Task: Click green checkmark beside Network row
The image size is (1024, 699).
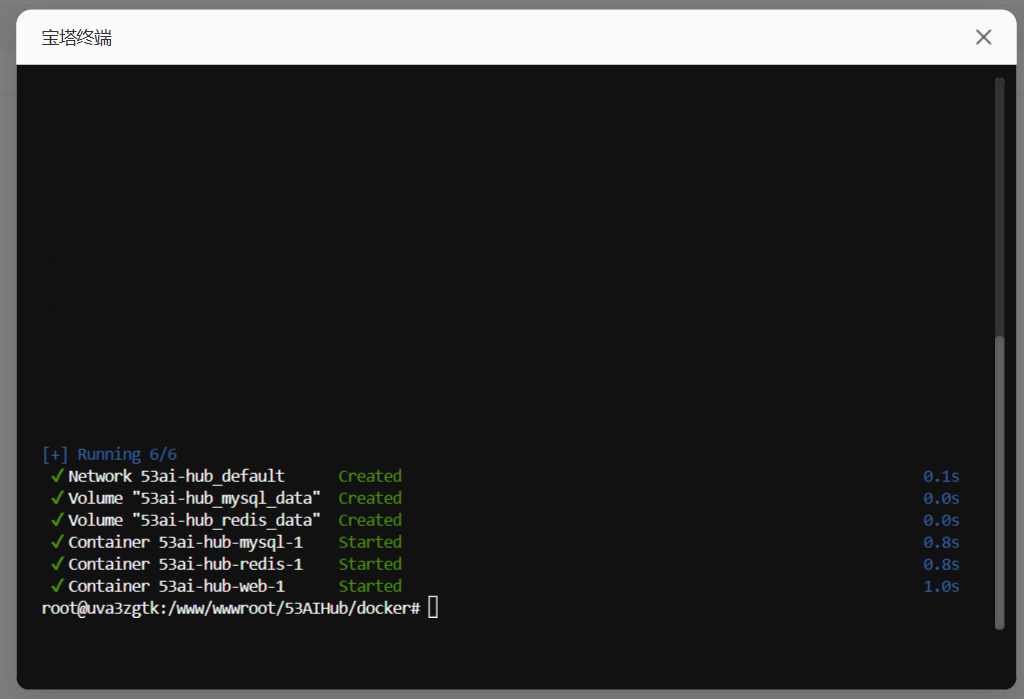Action: pyautogui.click(x=57, y=476)
